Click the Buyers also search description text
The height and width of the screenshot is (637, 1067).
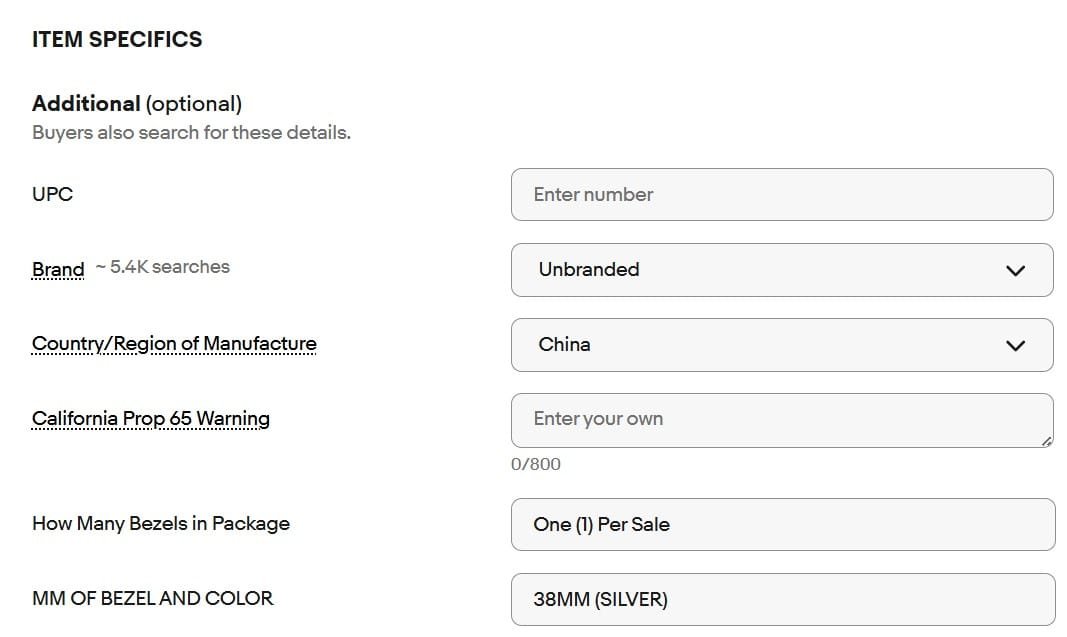pyautogui.click(x=191, y=132)
